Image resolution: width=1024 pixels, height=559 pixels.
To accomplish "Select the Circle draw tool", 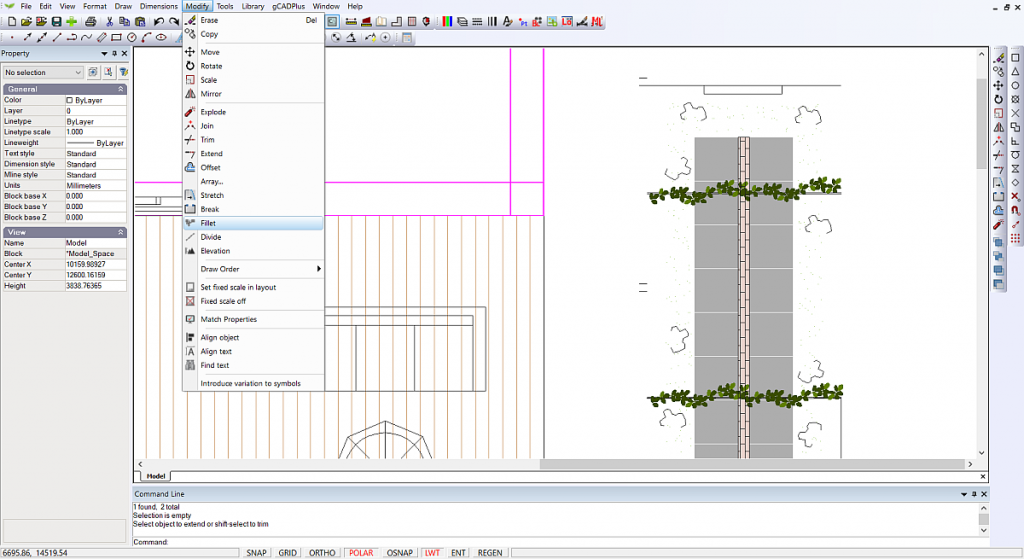I will click(x=131, y=37).
